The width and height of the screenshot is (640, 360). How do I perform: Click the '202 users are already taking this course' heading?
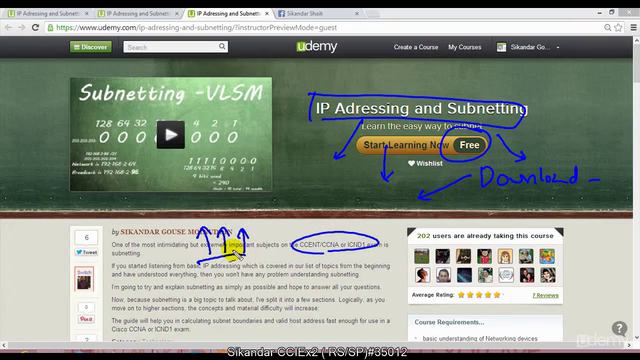(x=485, y=236)
